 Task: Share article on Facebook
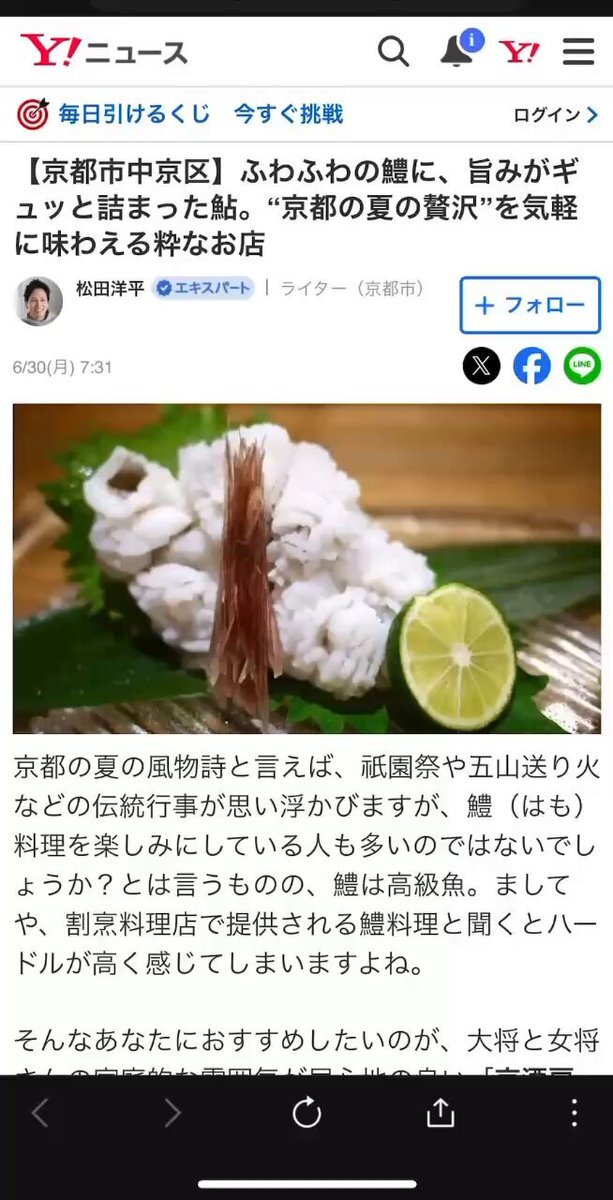532,366
